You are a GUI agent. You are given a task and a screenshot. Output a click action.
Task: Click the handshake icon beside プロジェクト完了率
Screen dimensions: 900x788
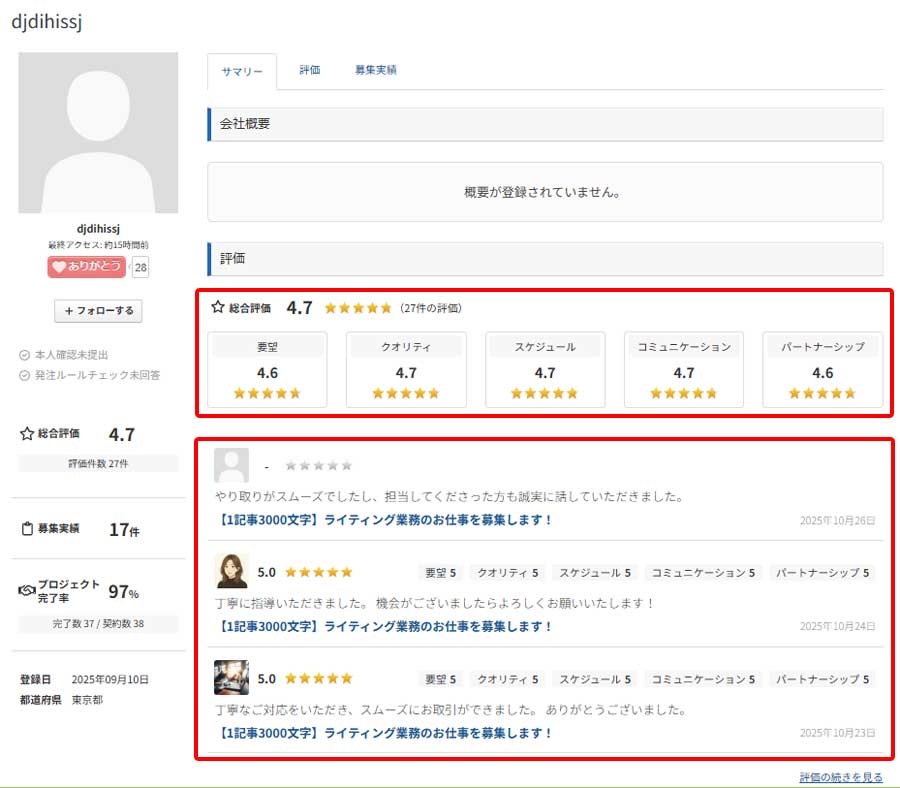pos(27,591)
